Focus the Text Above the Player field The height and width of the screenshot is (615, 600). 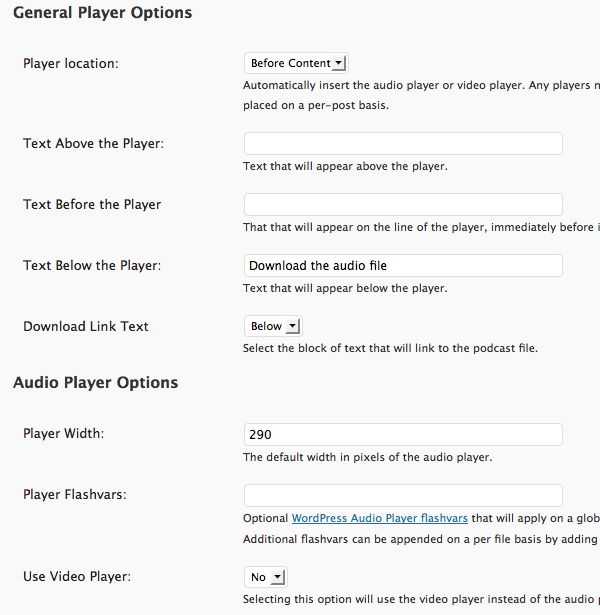pos(403,143)
